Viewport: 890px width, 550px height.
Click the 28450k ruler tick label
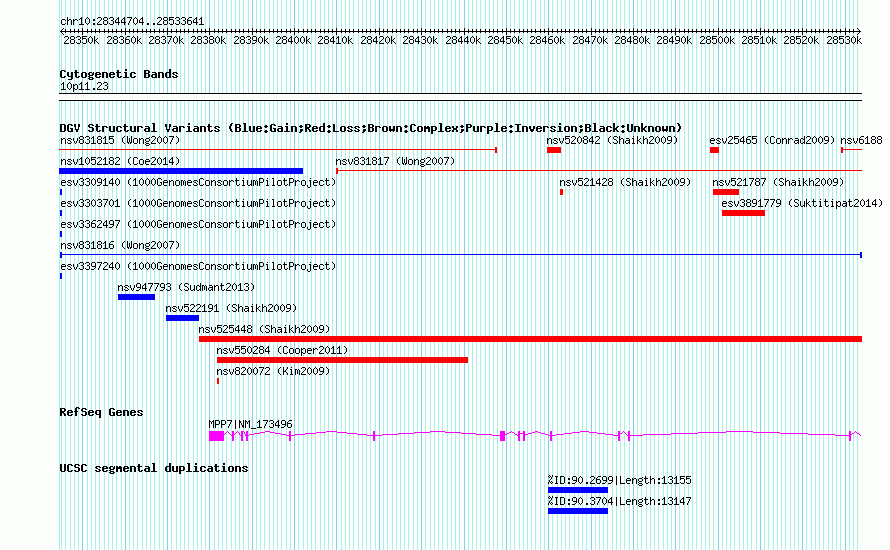coord(505,40)
